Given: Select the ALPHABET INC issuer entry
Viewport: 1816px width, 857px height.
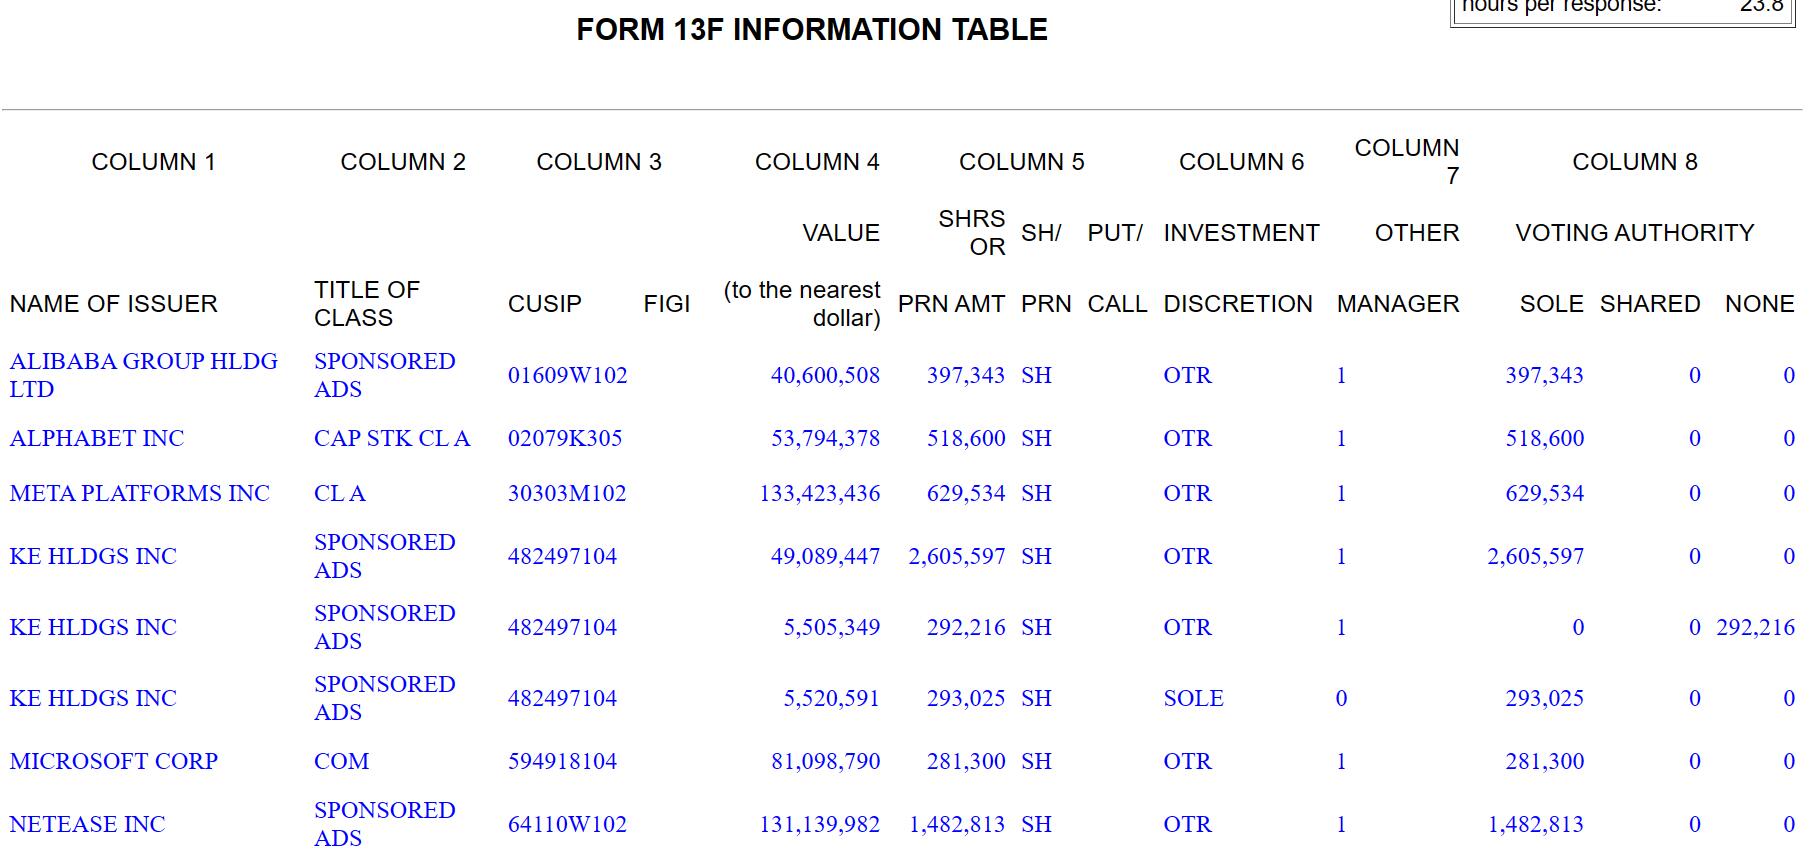Looking at the screenshot, I should [x=97, y=438].
